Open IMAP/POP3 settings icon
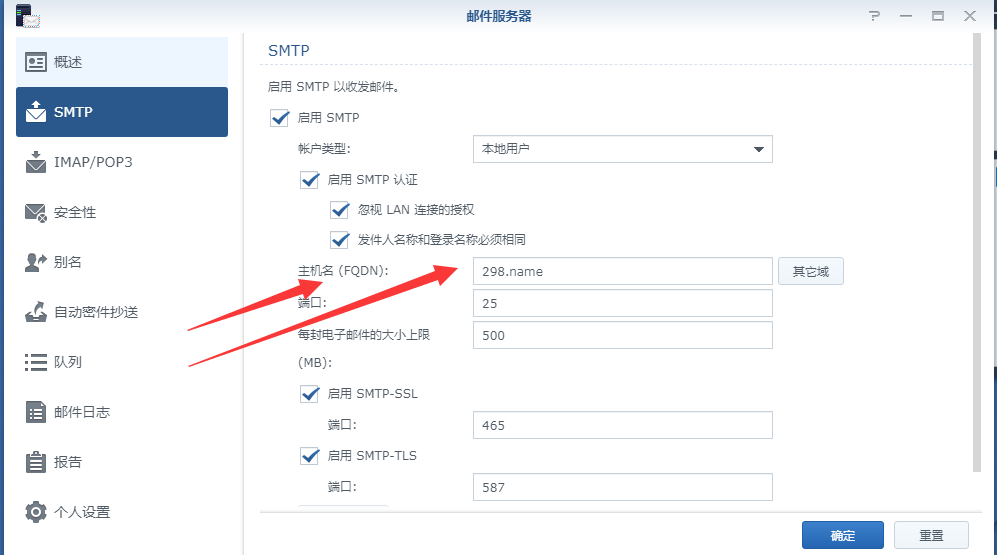997x555 pixels. click(36, 162)
